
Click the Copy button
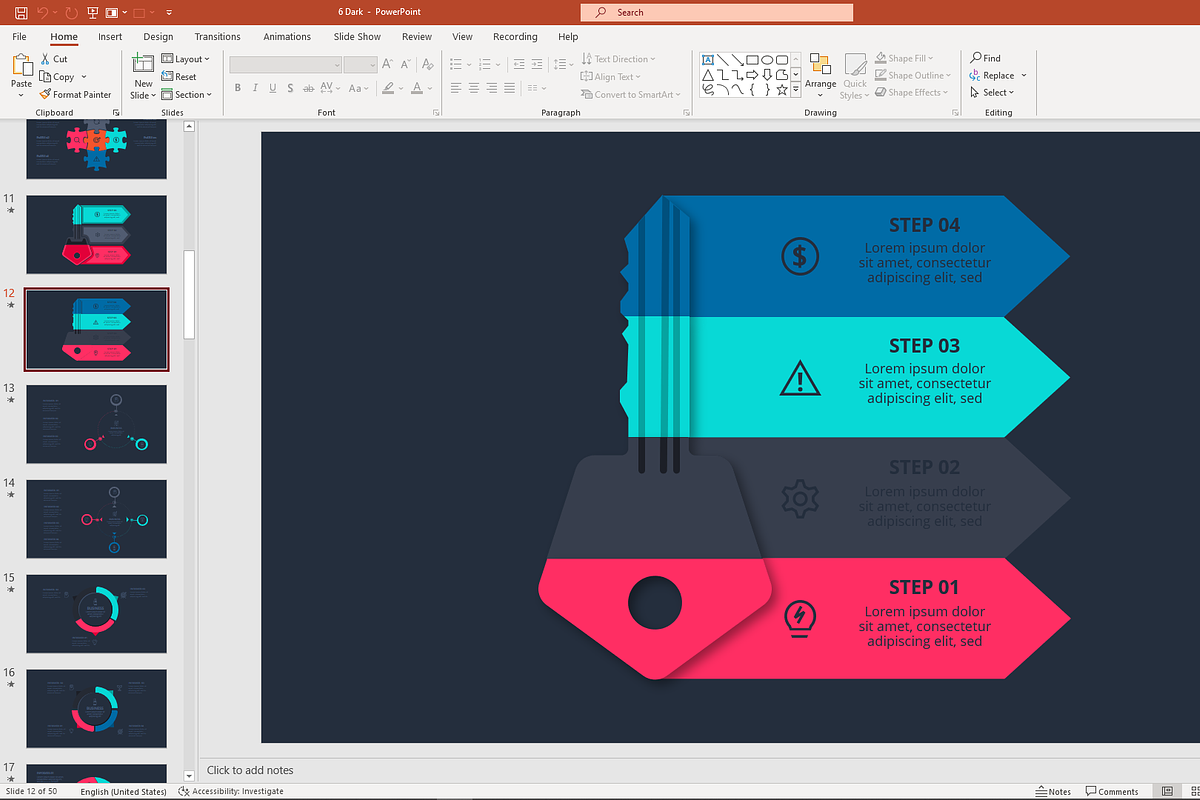point(57,77)
